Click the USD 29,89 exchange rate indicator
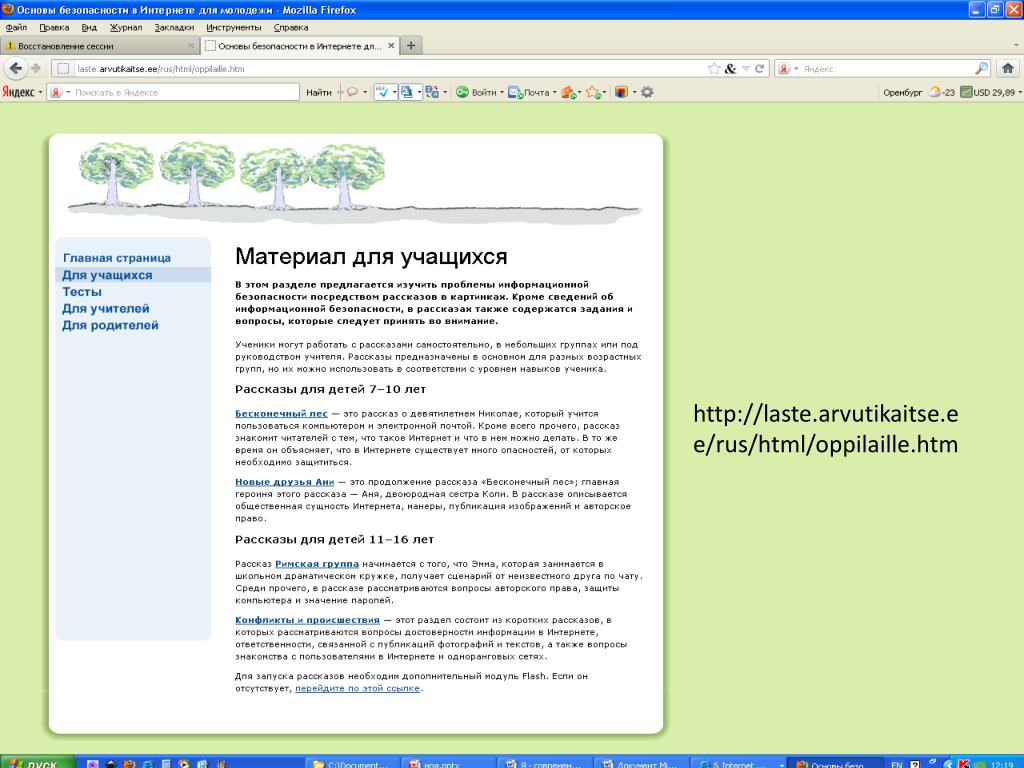 [x=987, y=92]
